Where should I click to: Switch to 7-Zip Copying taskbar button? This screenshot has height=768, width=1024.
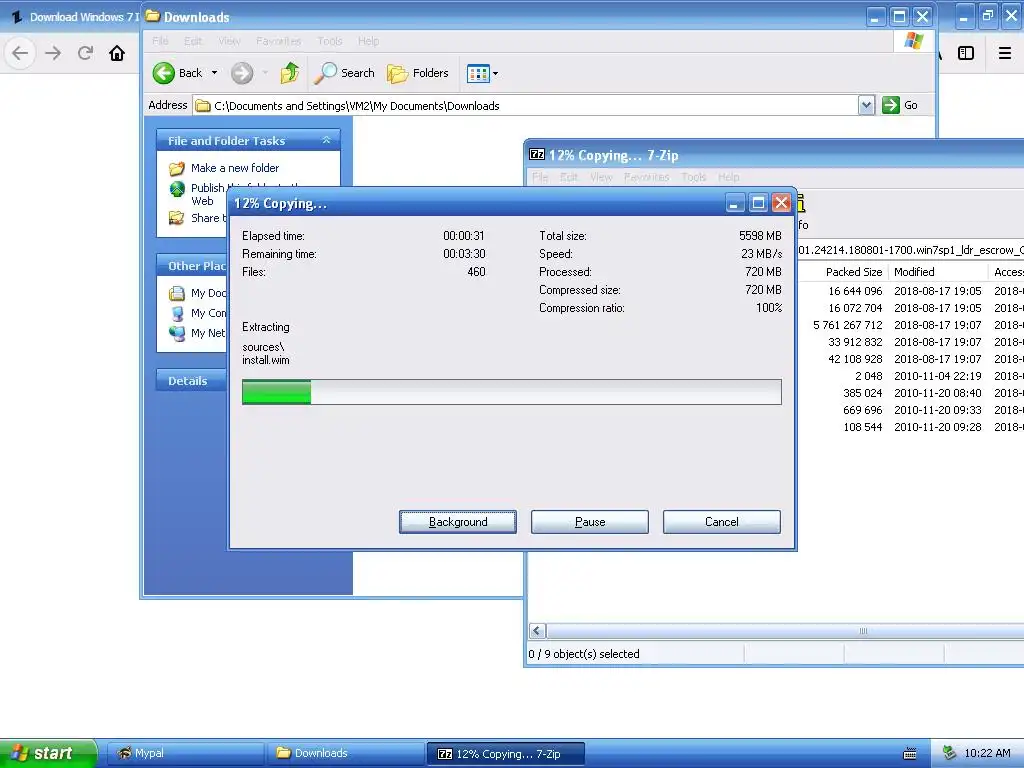tap(505, 754)
